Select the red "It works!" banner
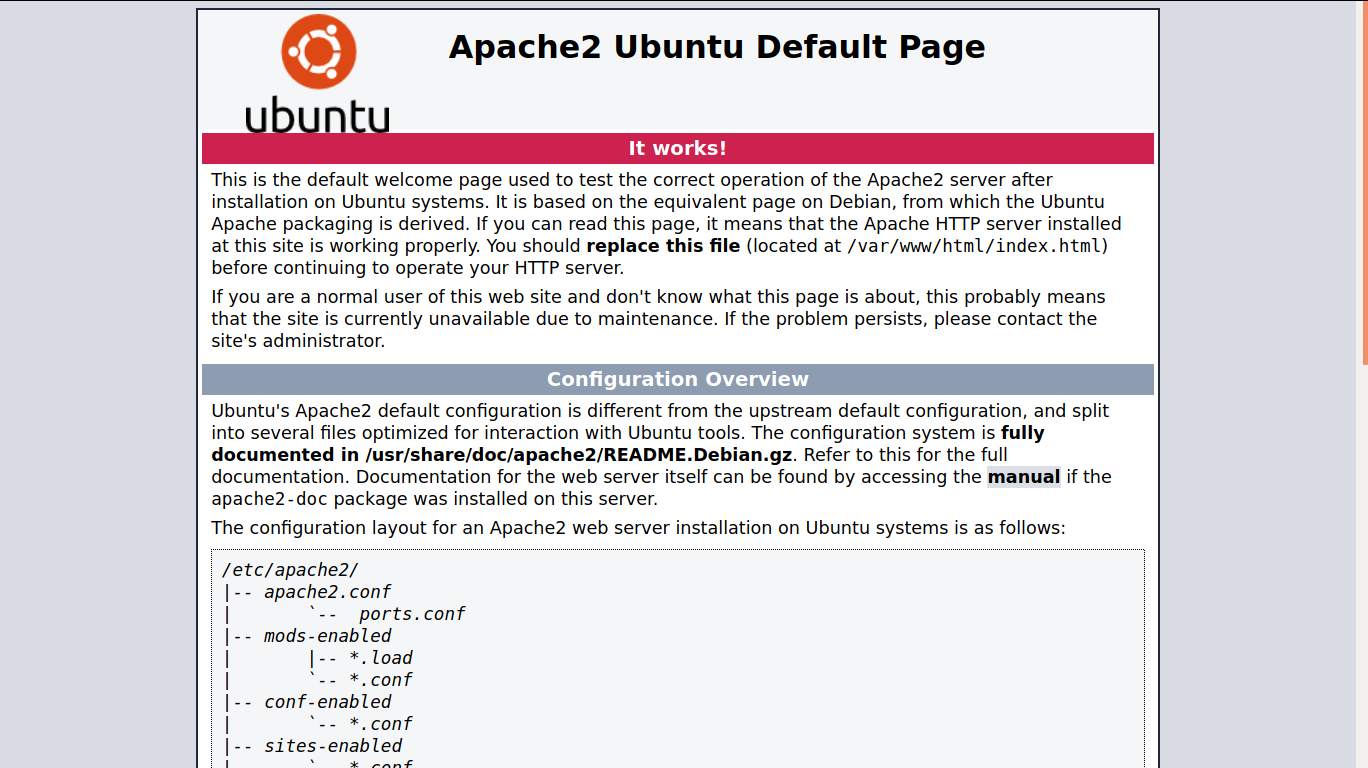Screen dimensions: 1368x768 click(x=678, y=148)
